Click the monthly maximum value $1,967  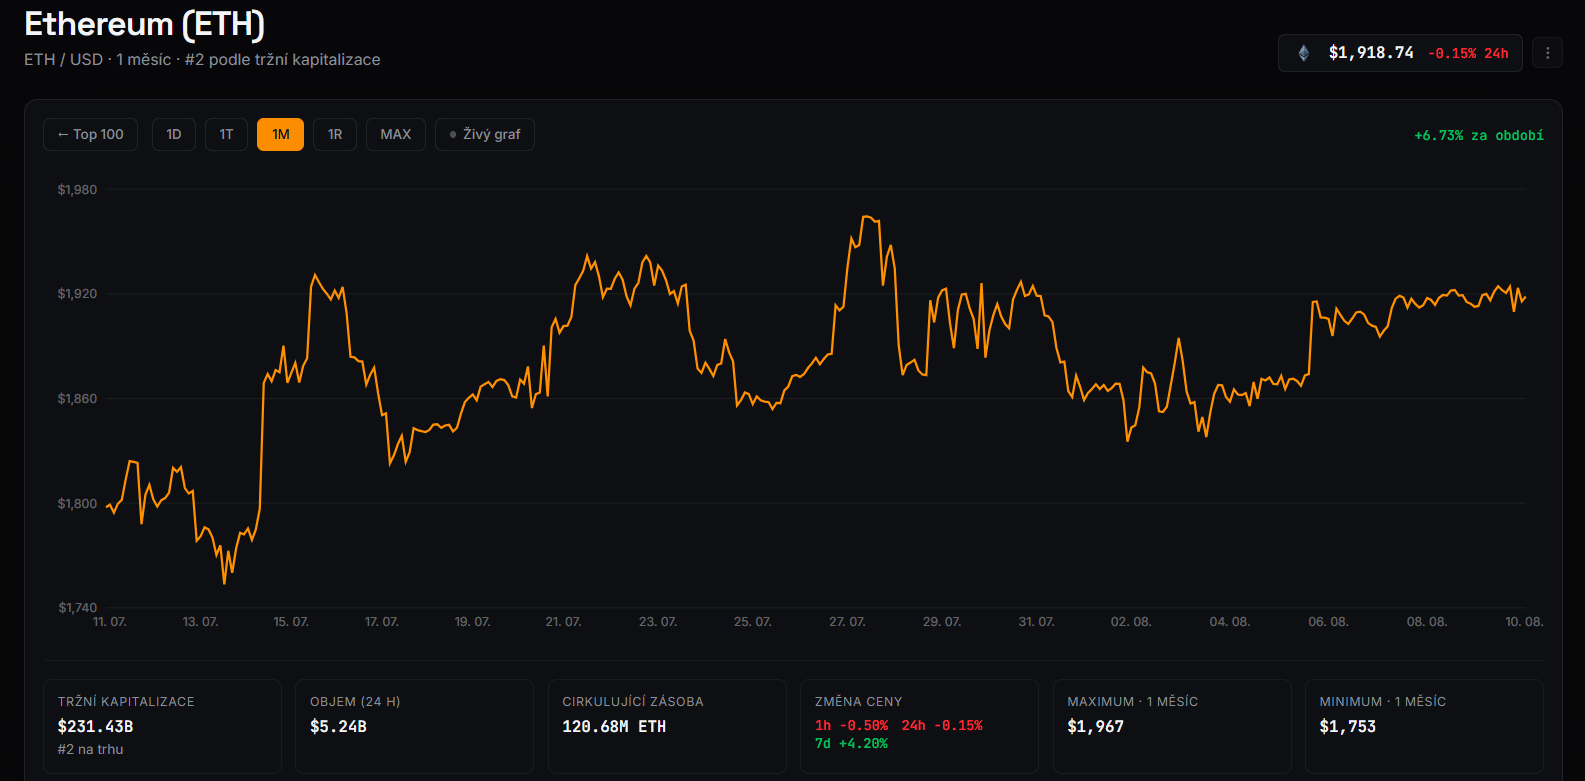pyautogui.click(x=1095, y=727)
